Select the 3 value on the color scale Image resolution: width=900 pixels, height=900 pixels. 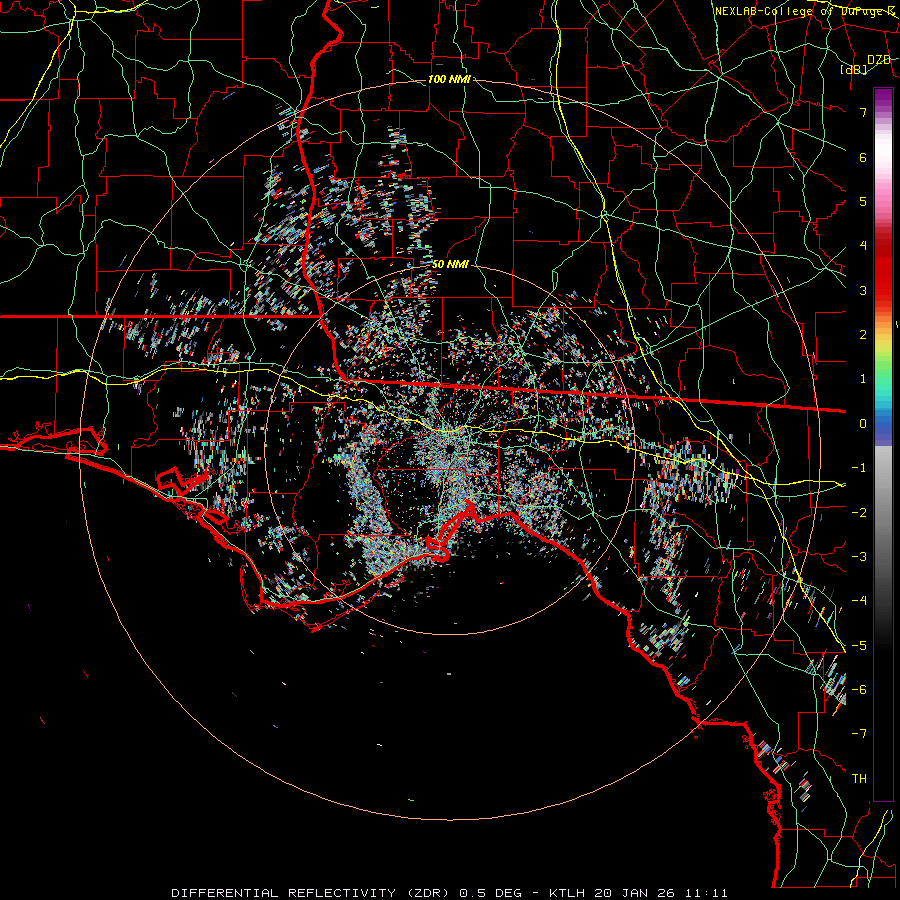(x=863, y=290)
